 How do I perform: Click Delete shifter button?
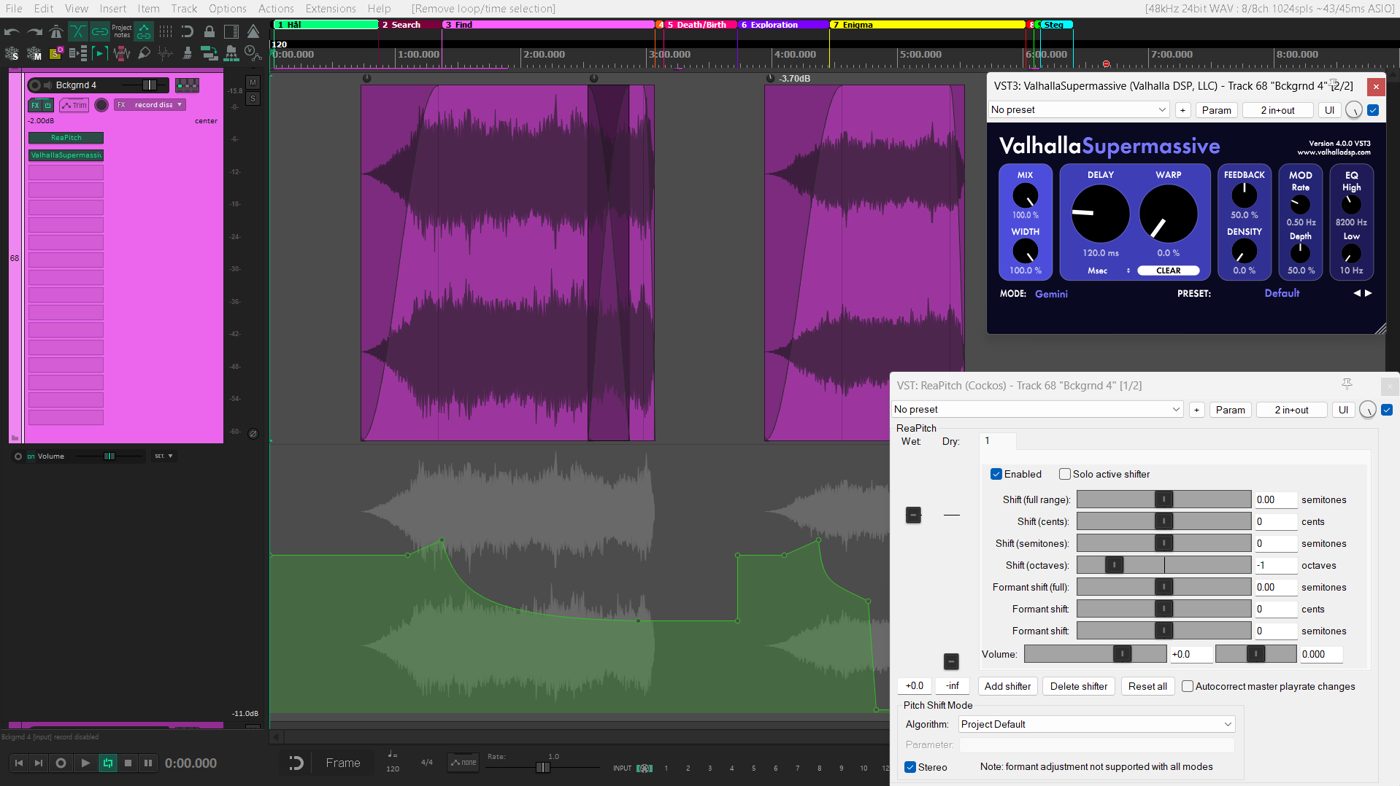[1079, 686]
